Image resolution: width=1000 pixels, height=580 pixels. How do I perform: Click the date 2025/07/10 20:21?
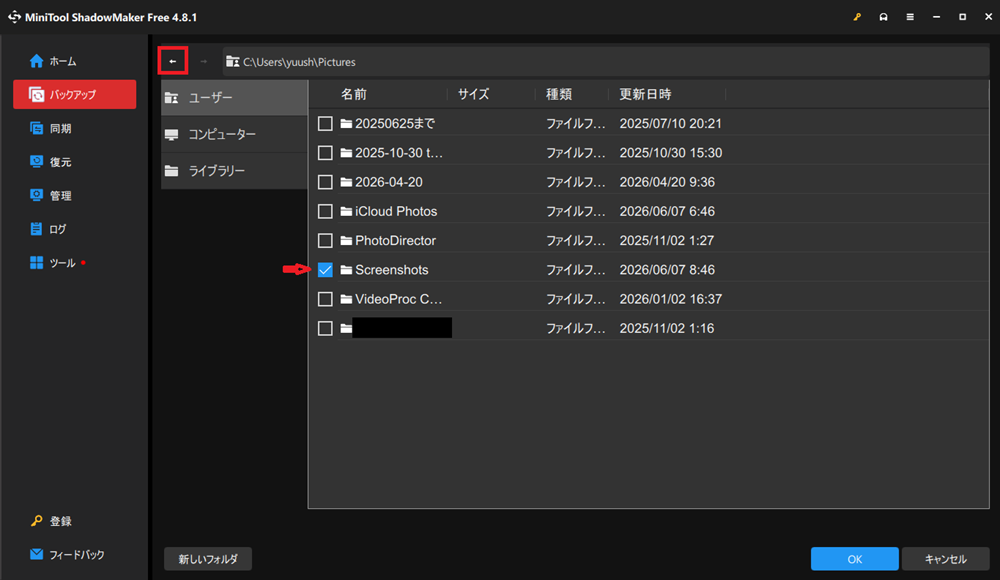pyautogui.click(x=670, y=123)
